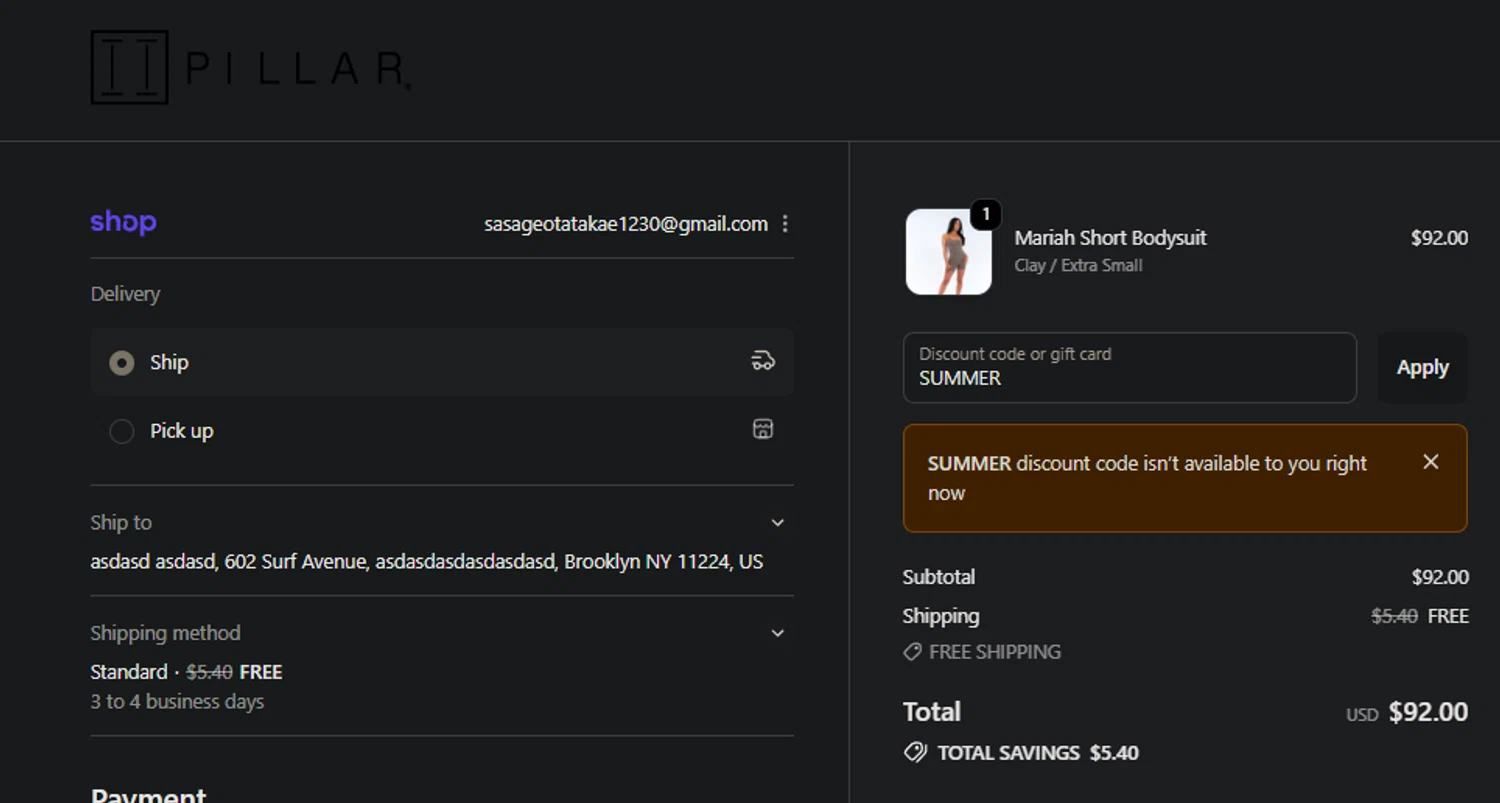The image size is (1500, 803).
Task: Click the quantity badge on product image
Action: (x=985, y=214)
